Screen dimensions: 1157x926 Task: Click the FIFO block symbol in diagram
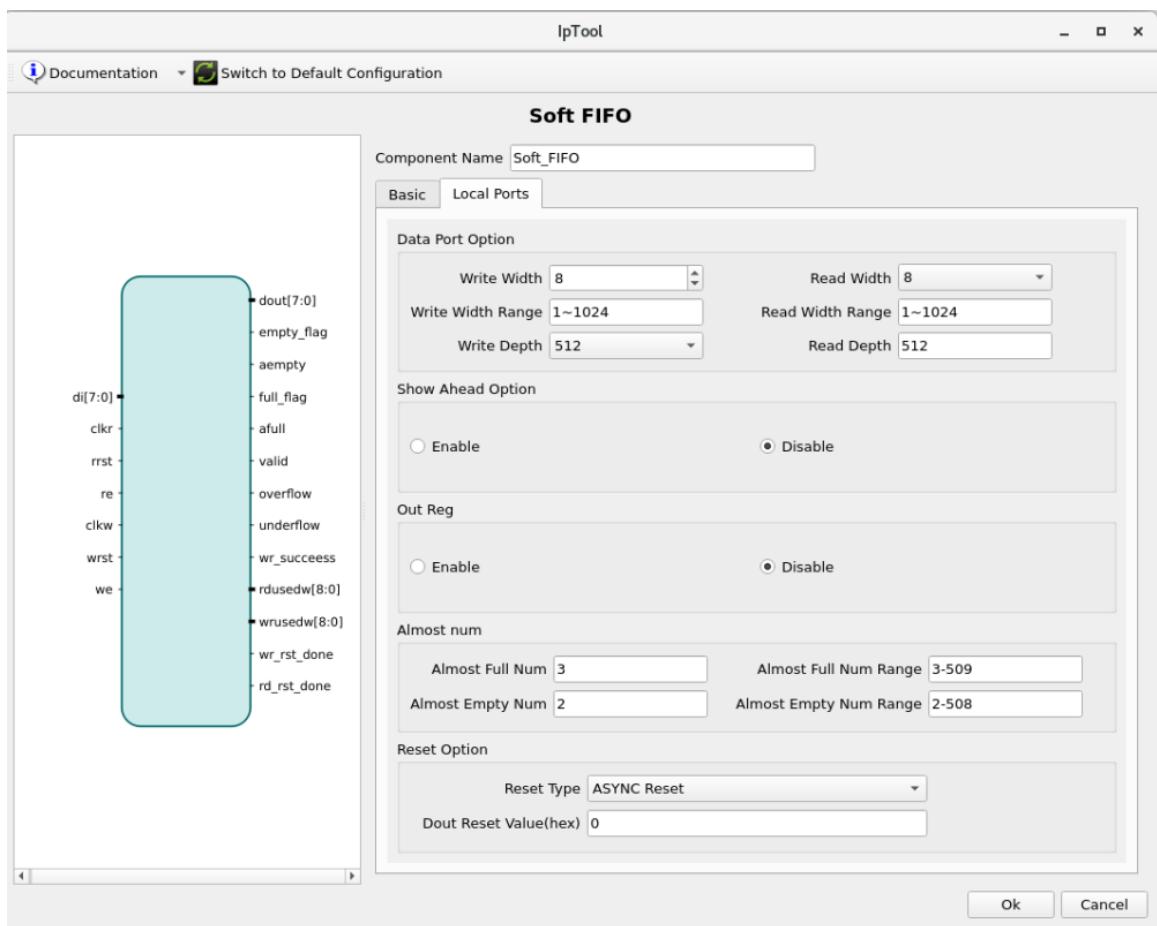pos(186,502)
